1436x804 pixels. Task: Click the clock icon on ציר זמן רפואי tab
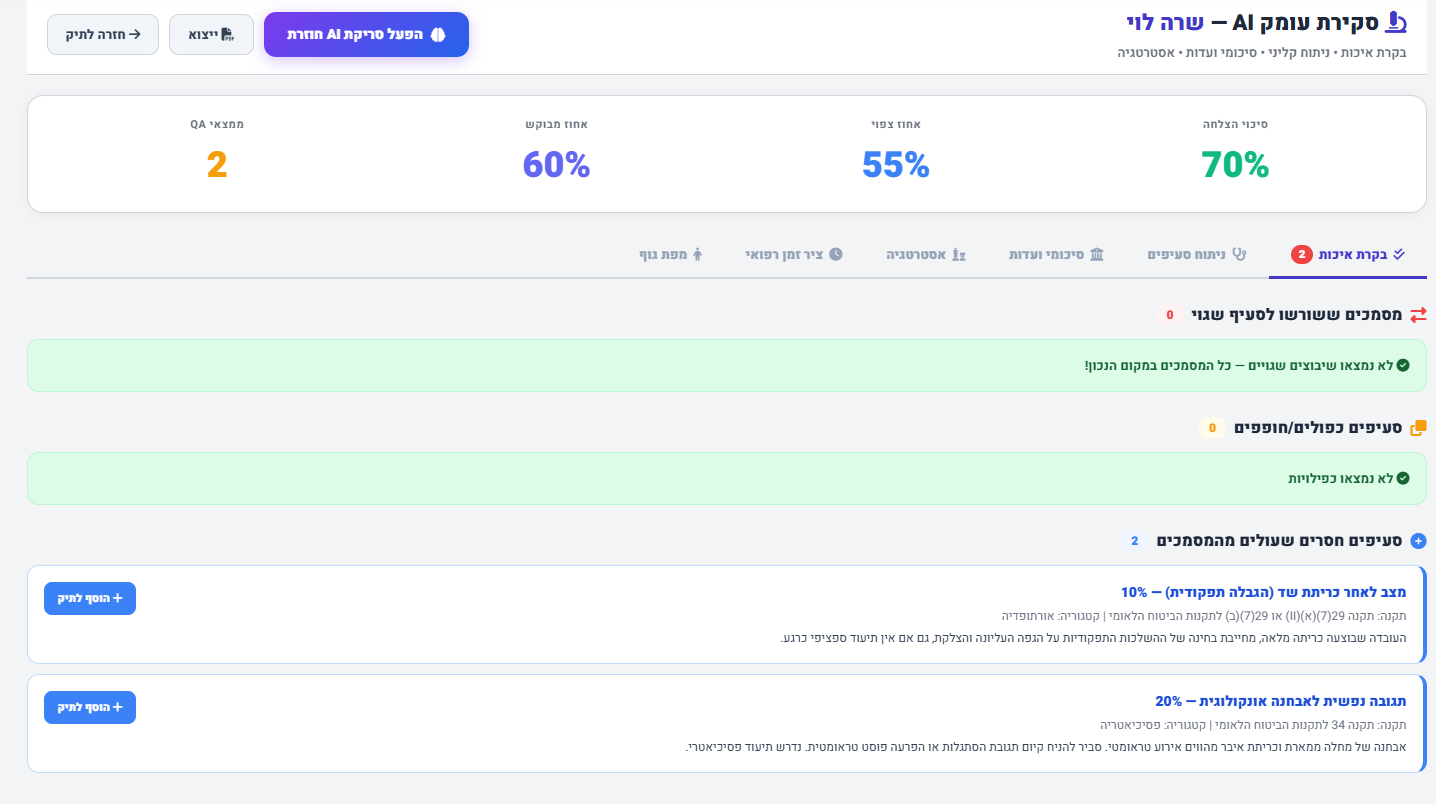tap(836, 254)
